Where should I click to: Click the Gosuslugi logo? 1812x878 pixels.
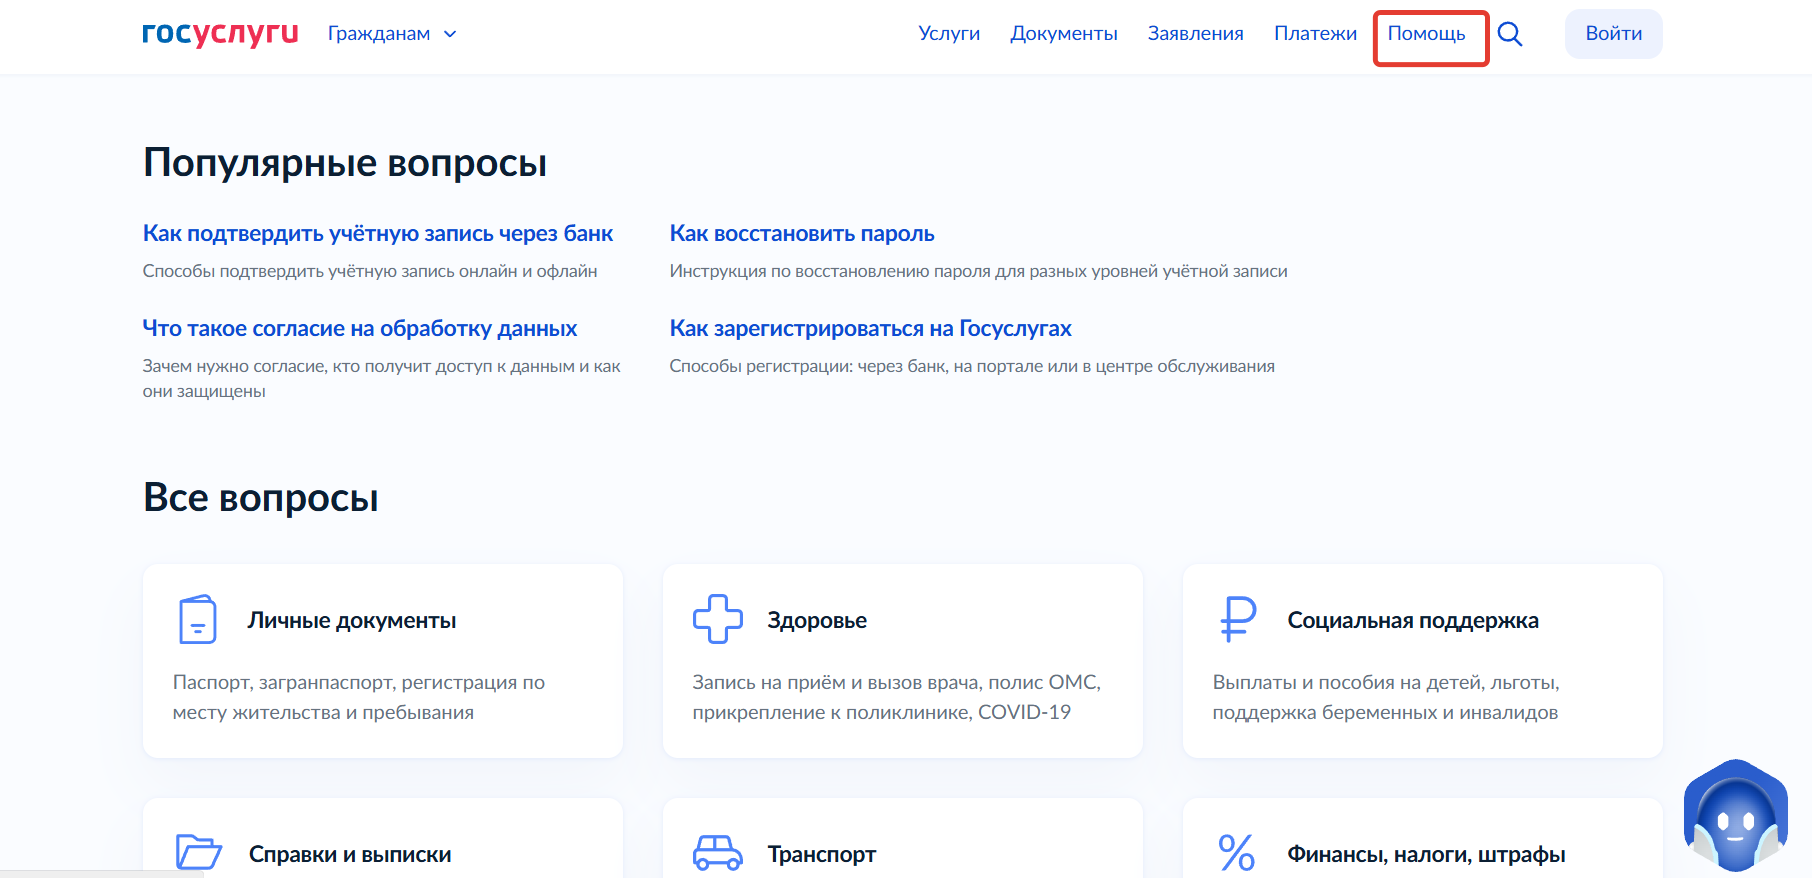coord(220,34)
